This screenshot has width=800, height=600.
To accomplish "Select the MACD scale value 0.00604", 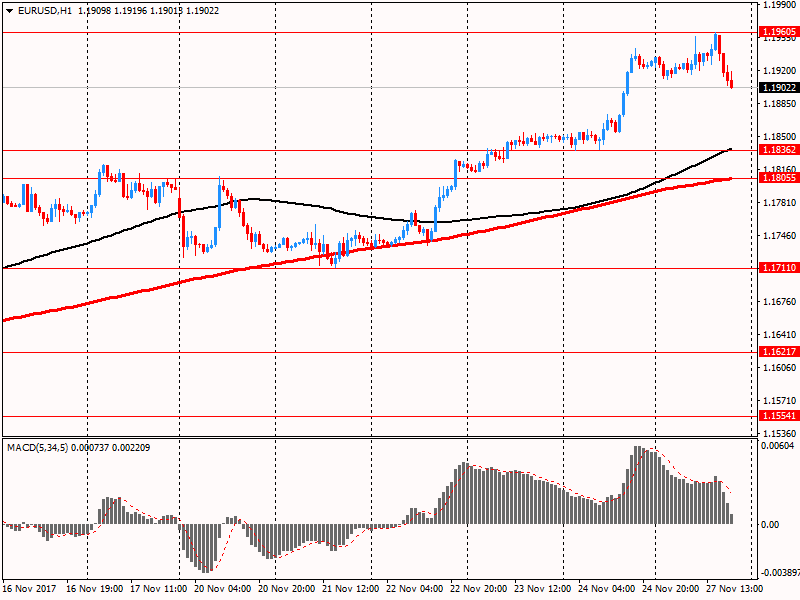I will click(778, 446).
